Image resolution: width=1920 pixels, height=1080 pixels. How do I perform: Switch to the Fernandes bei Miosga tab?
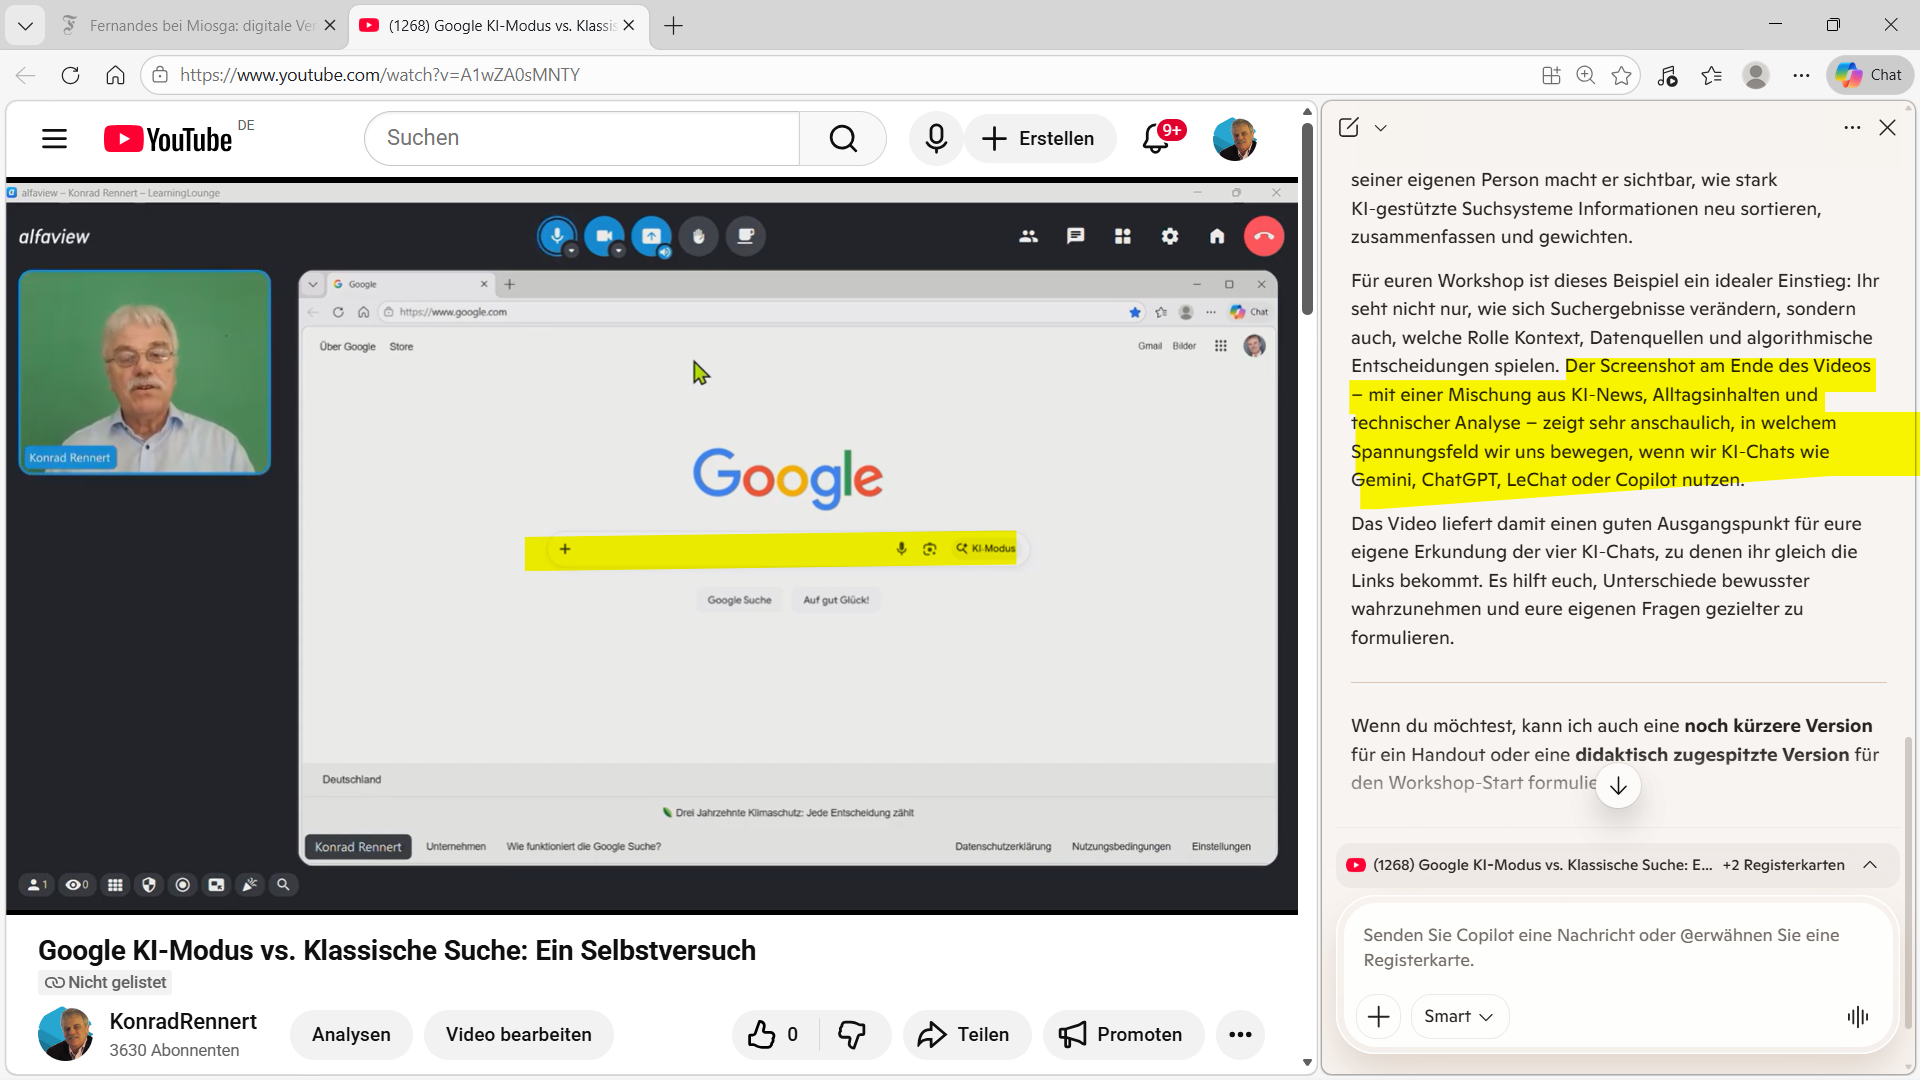pos(200,26)
